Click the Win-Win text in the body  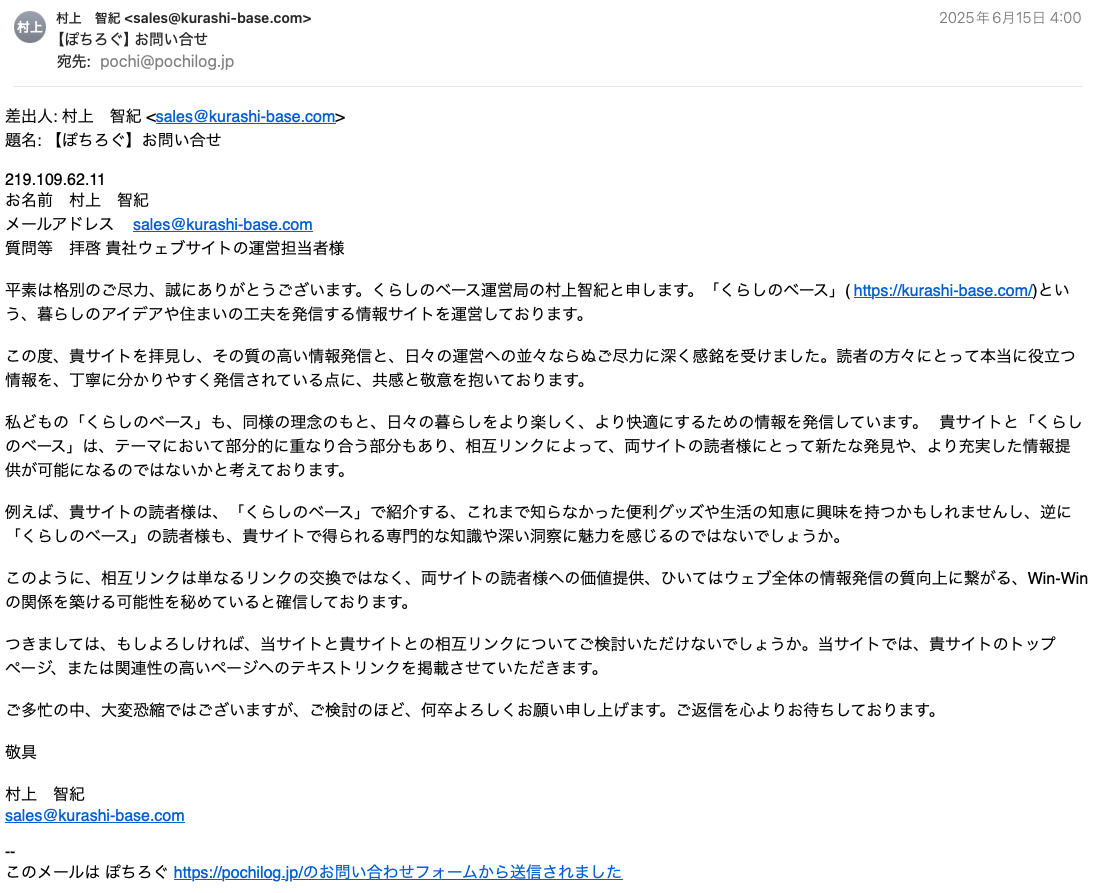1057,578
